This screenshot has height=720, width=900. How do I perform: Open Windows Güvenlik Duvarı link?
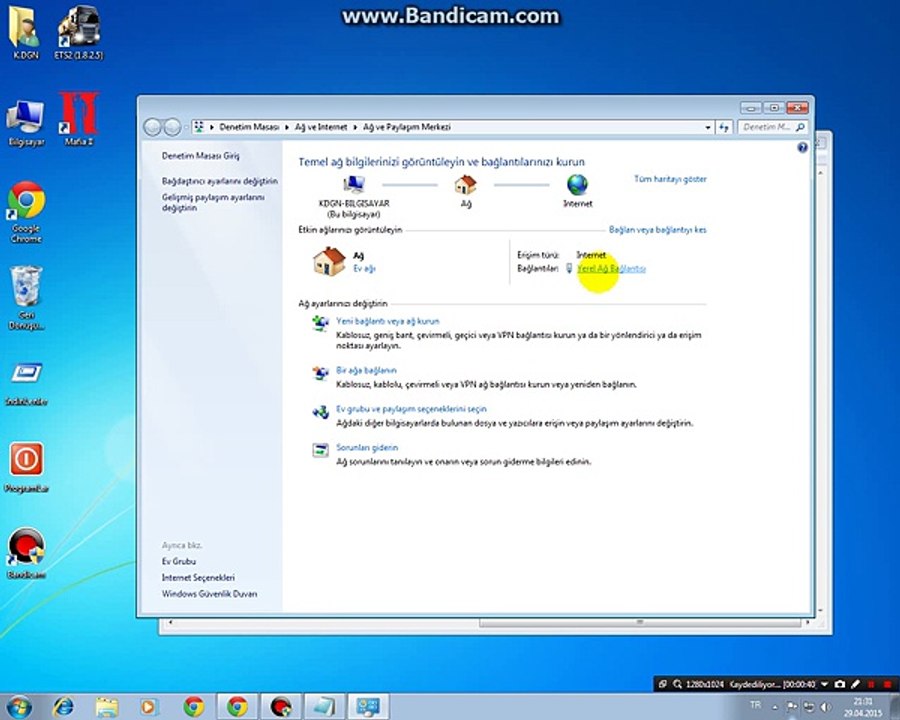(x=209, y=594)
